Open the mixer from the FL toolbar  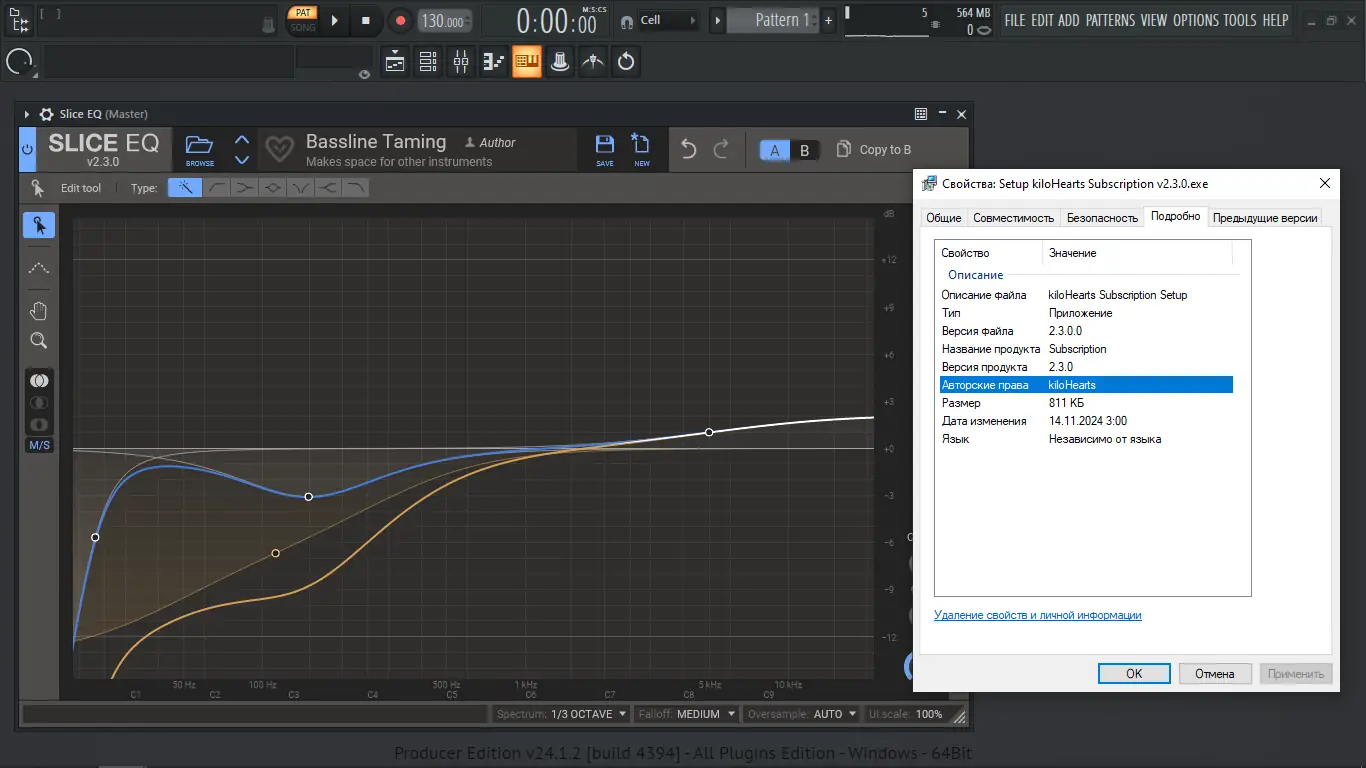pos(460,62)
